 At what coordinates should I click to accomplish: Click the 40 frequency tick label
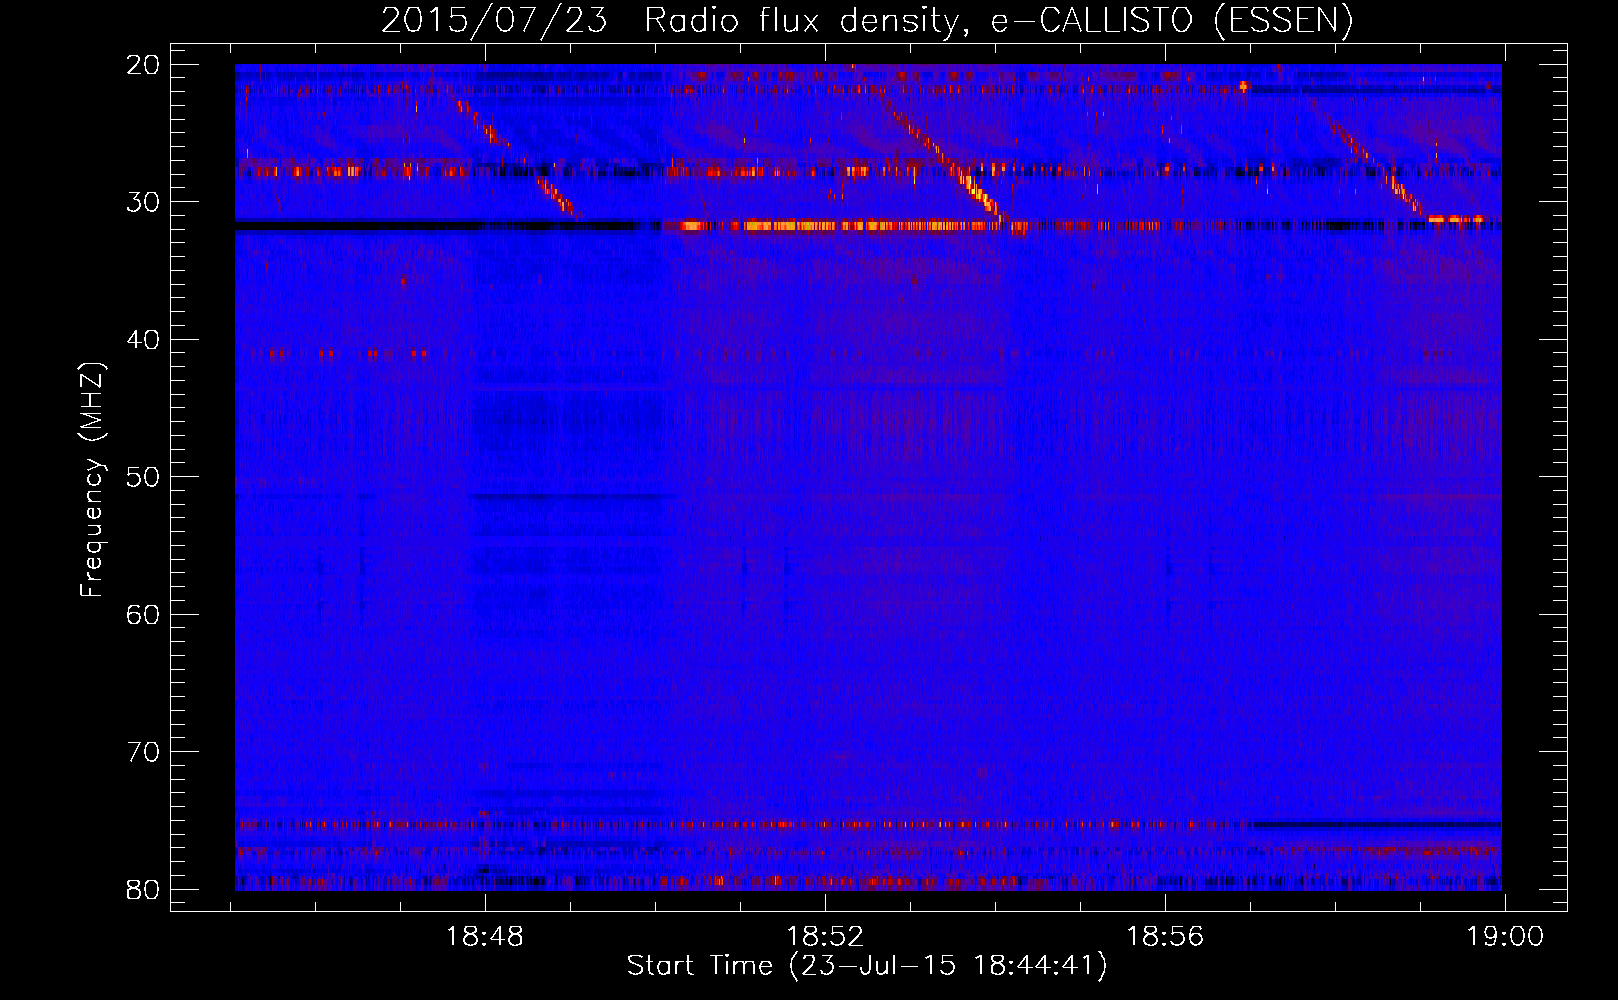(143, 340)
